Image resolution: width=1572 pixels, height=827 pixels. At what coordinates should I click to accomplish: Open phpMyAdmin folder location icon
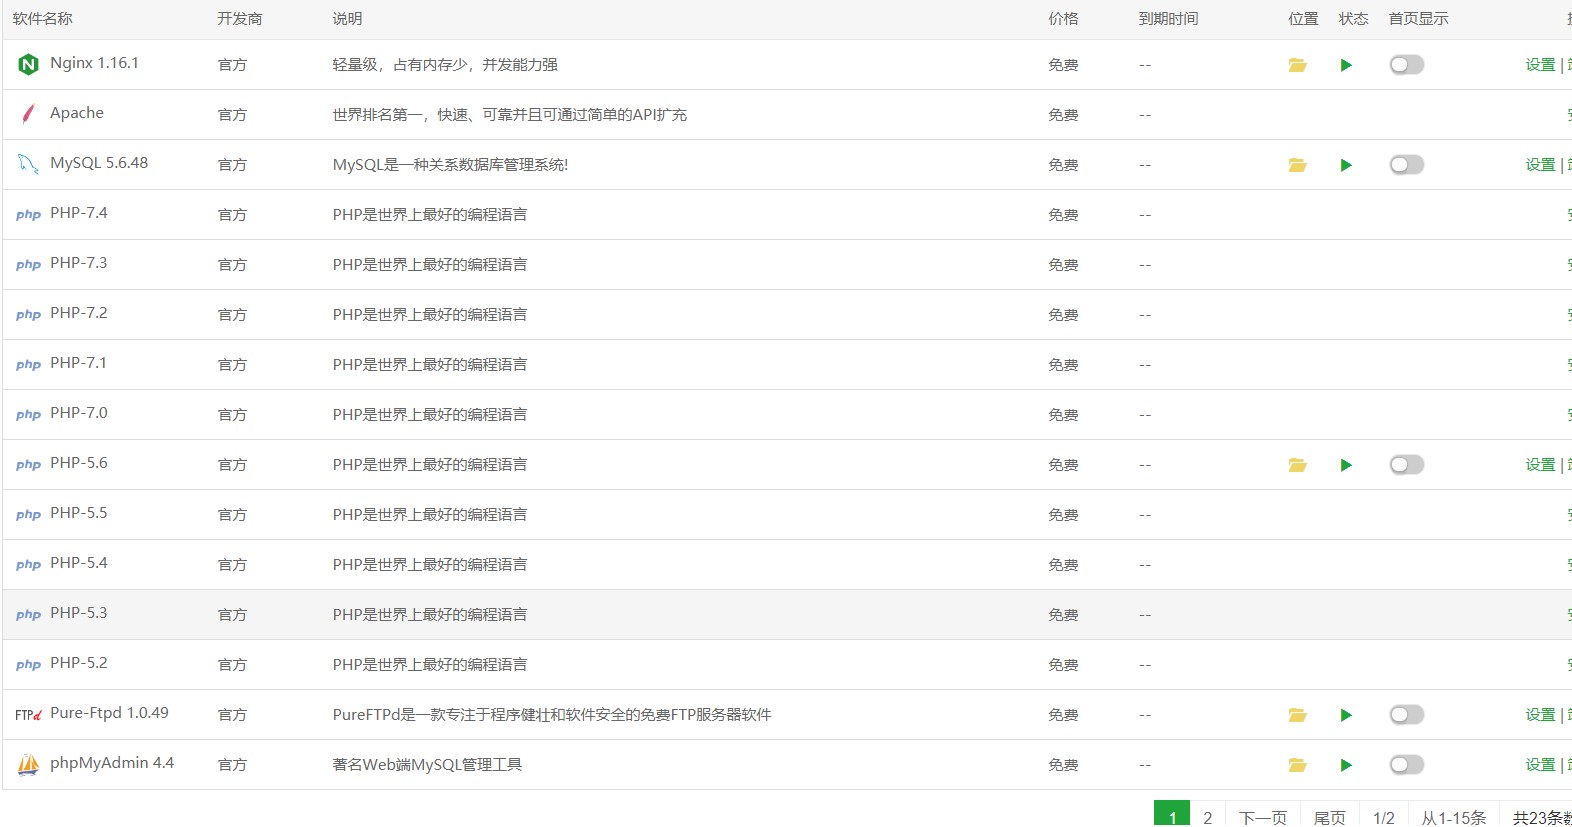[1297, 765]
